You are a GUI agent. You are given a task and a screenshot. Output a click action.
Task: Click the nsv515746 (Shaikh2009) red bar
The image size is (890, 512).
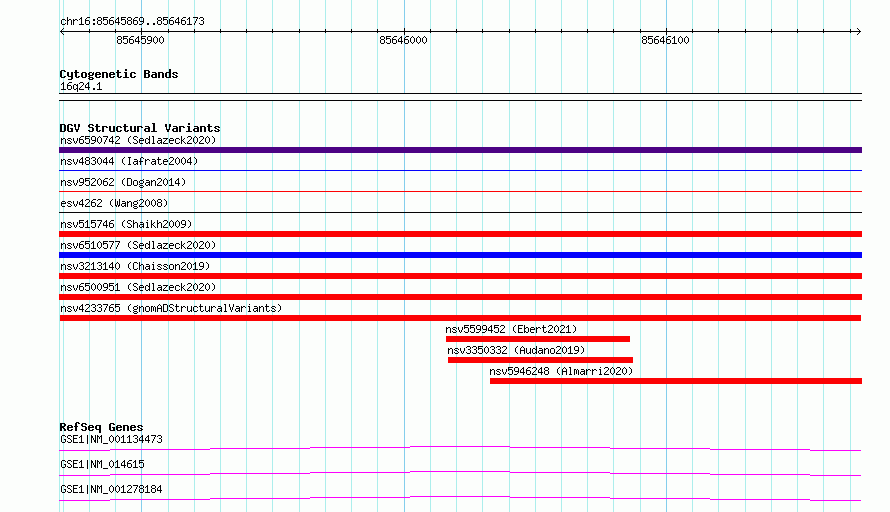(x=460, y=234)
